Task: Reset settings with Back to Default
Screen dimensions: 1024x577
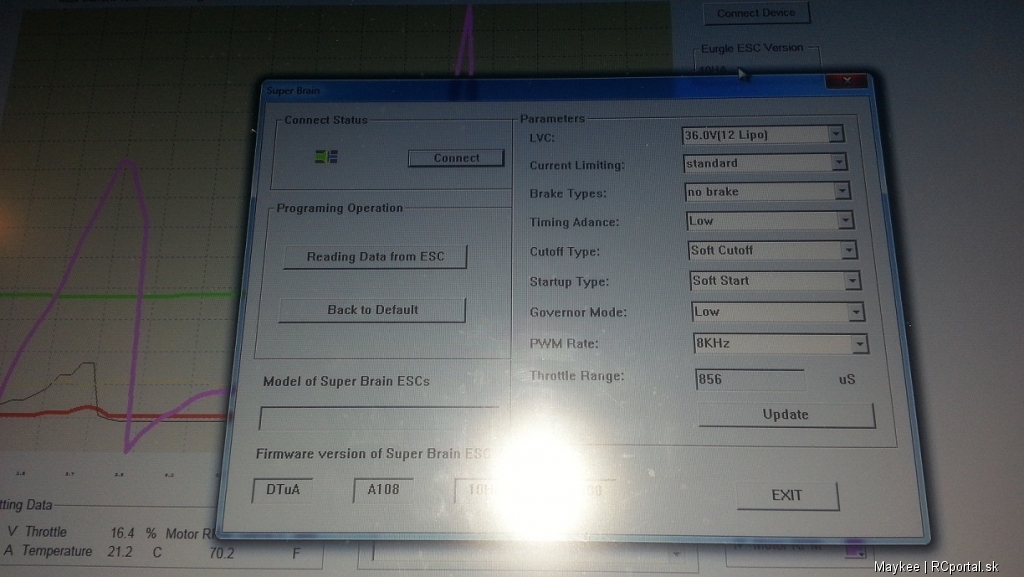Action: pos(372,310)
